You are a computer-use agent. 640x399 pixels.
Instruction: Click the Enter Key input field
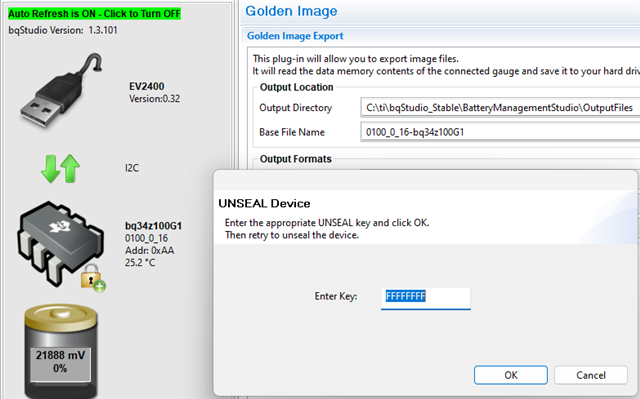[426, 298]
